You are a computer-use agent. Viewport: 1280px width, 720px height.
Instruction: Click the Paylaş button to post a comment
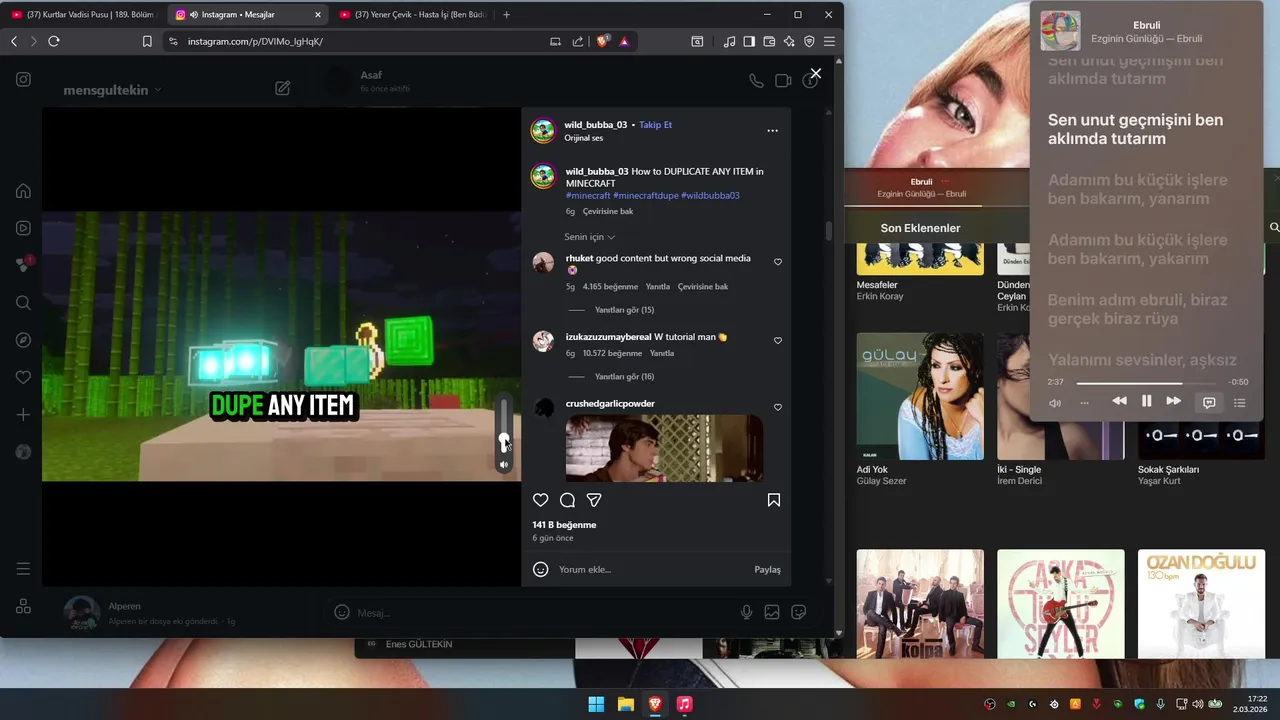click(767, 570)
